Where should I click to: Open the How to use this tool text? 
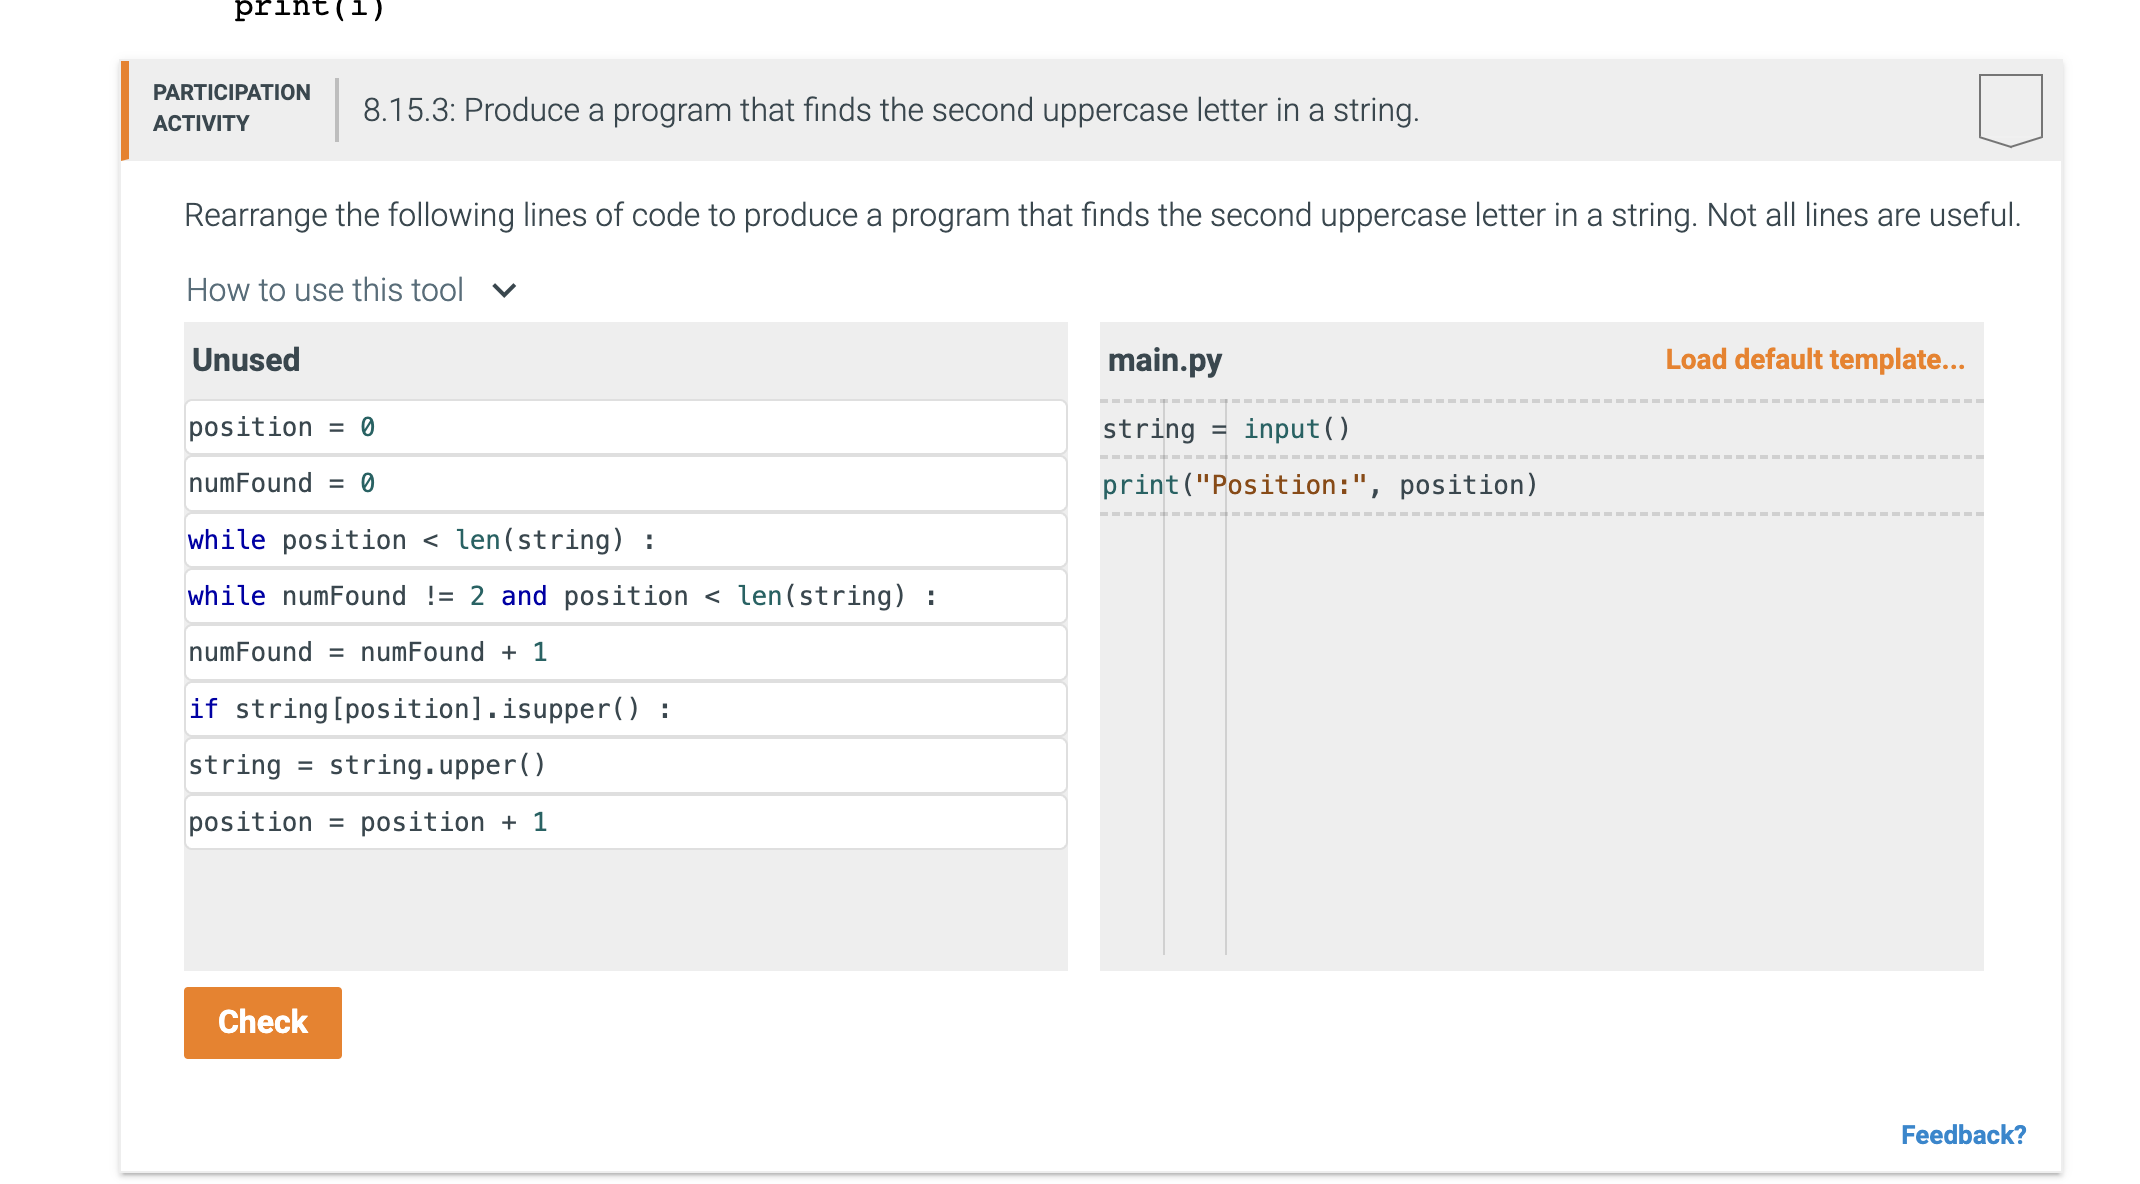(325, 290)
